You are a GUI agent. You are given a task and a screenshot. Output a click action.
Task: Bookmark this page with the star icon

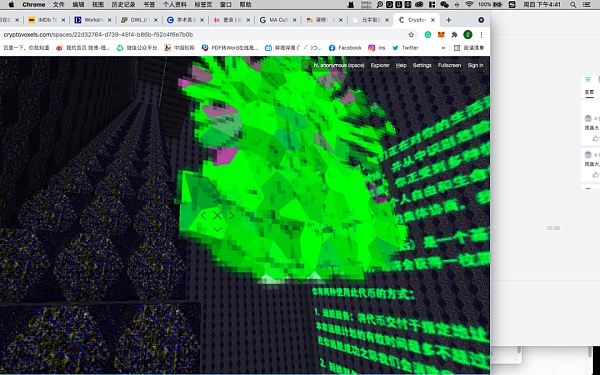coord(411,35)
